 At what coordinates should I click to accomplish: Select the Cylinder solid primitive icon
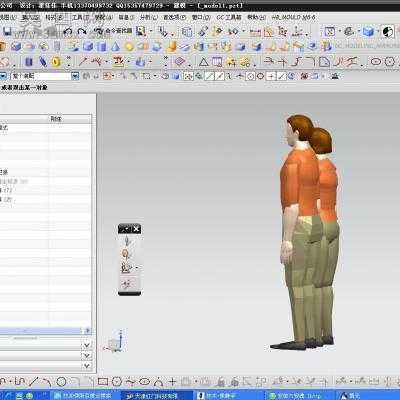click(x=102, y=47)
